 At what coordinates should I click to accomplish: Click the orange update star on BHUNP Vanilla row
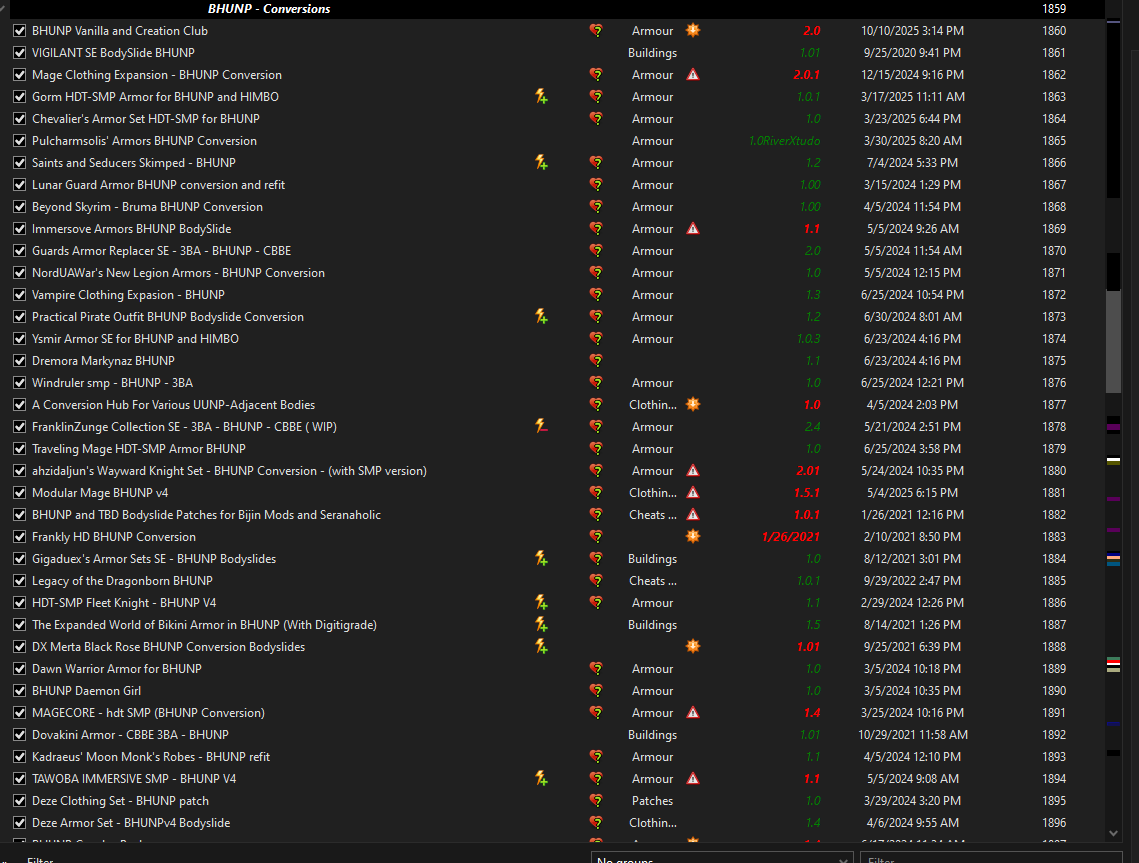pos(693,31)
